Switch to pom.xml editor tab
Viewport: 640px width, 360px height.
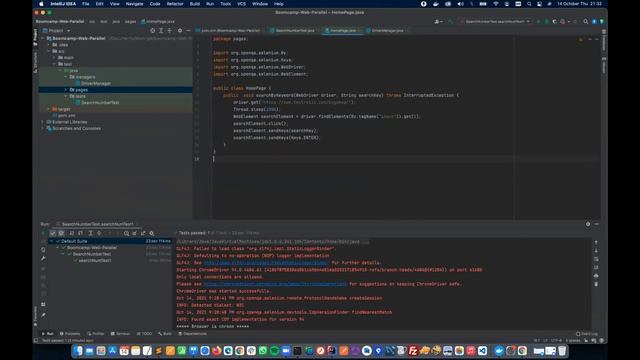pyautogui.click(x=230, y=31)
